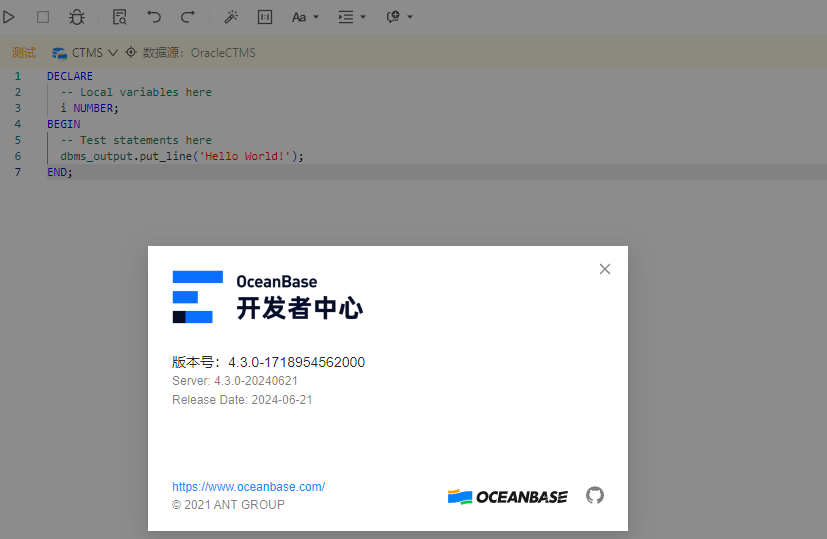Click the DECLARE keyword on line 1
Image resolution: width=827 pixels, height=539 pixels.
click(70, 76)
